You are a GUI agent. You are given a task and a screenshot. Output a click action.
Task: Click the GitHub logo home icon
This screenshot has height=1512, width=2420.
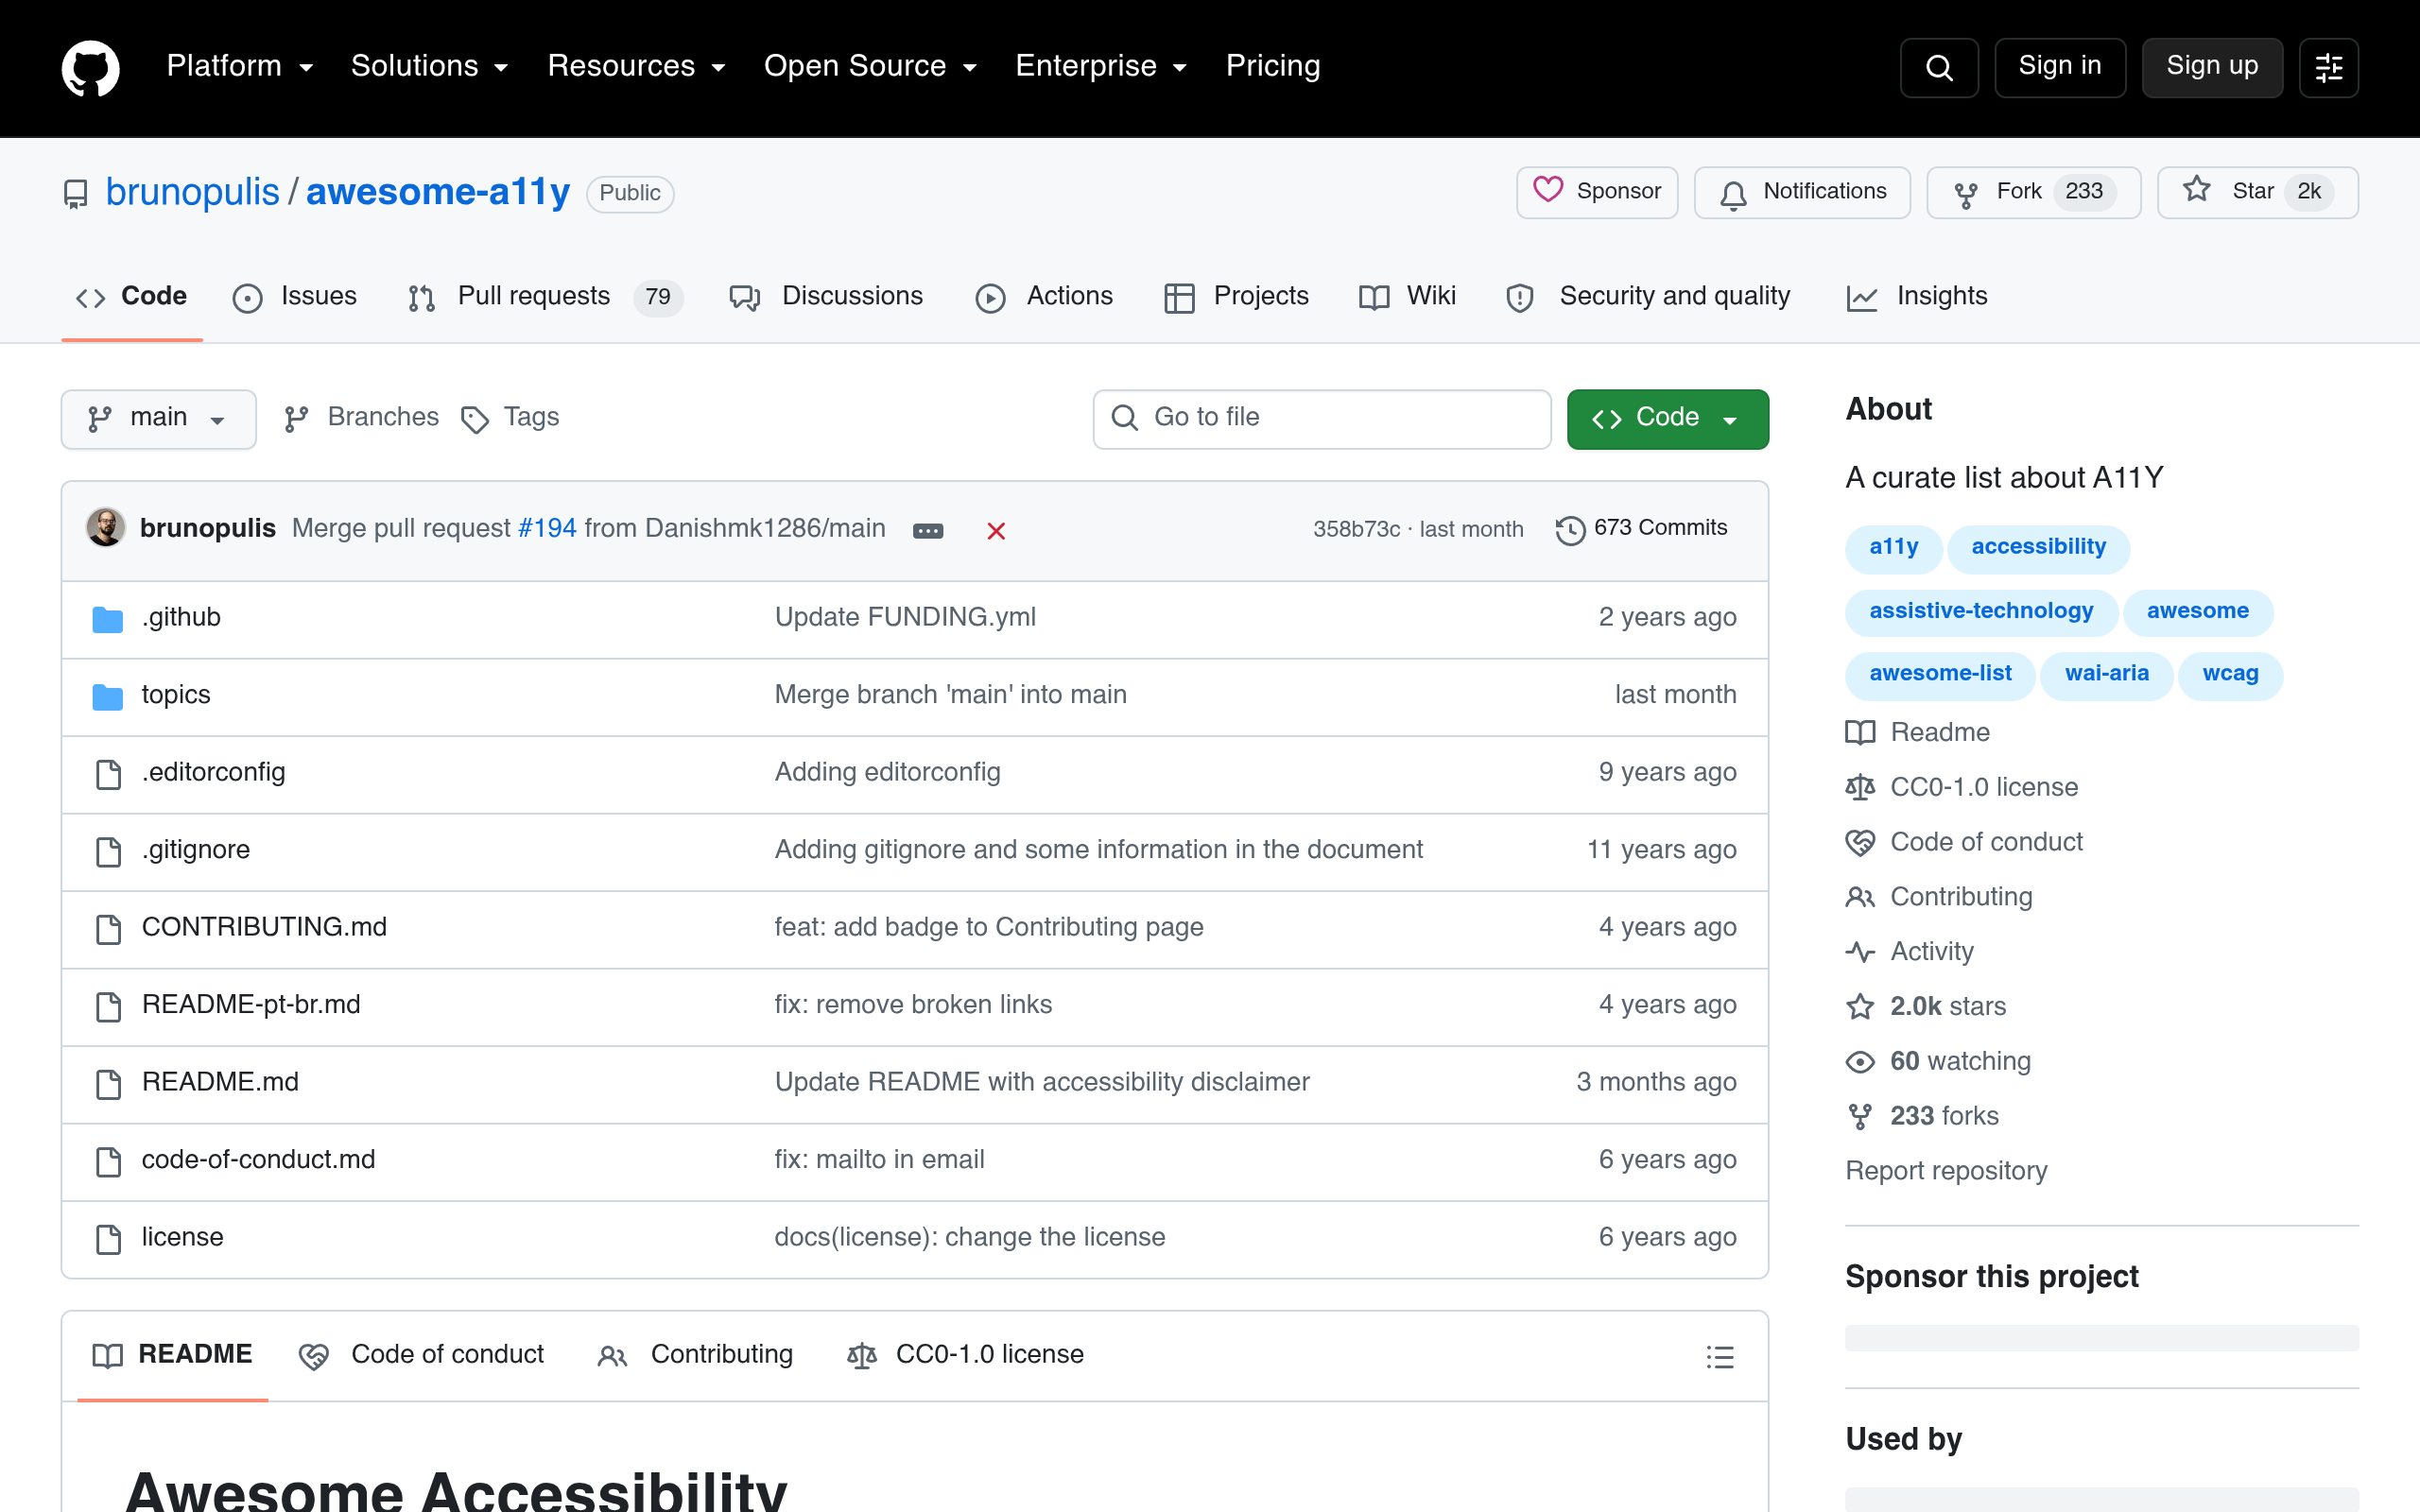[90, 67]
